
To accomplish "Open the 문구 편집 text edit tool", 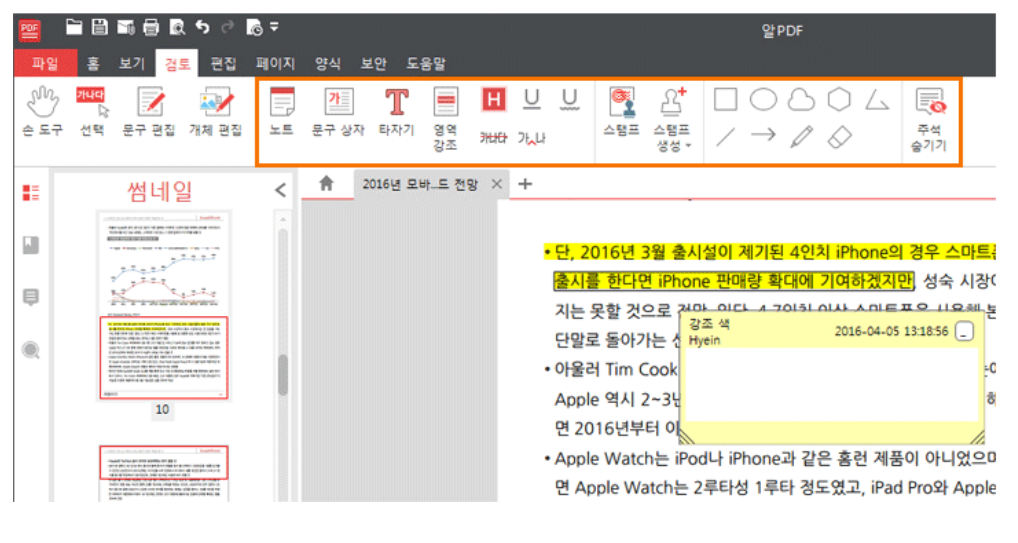I will 149,112.
